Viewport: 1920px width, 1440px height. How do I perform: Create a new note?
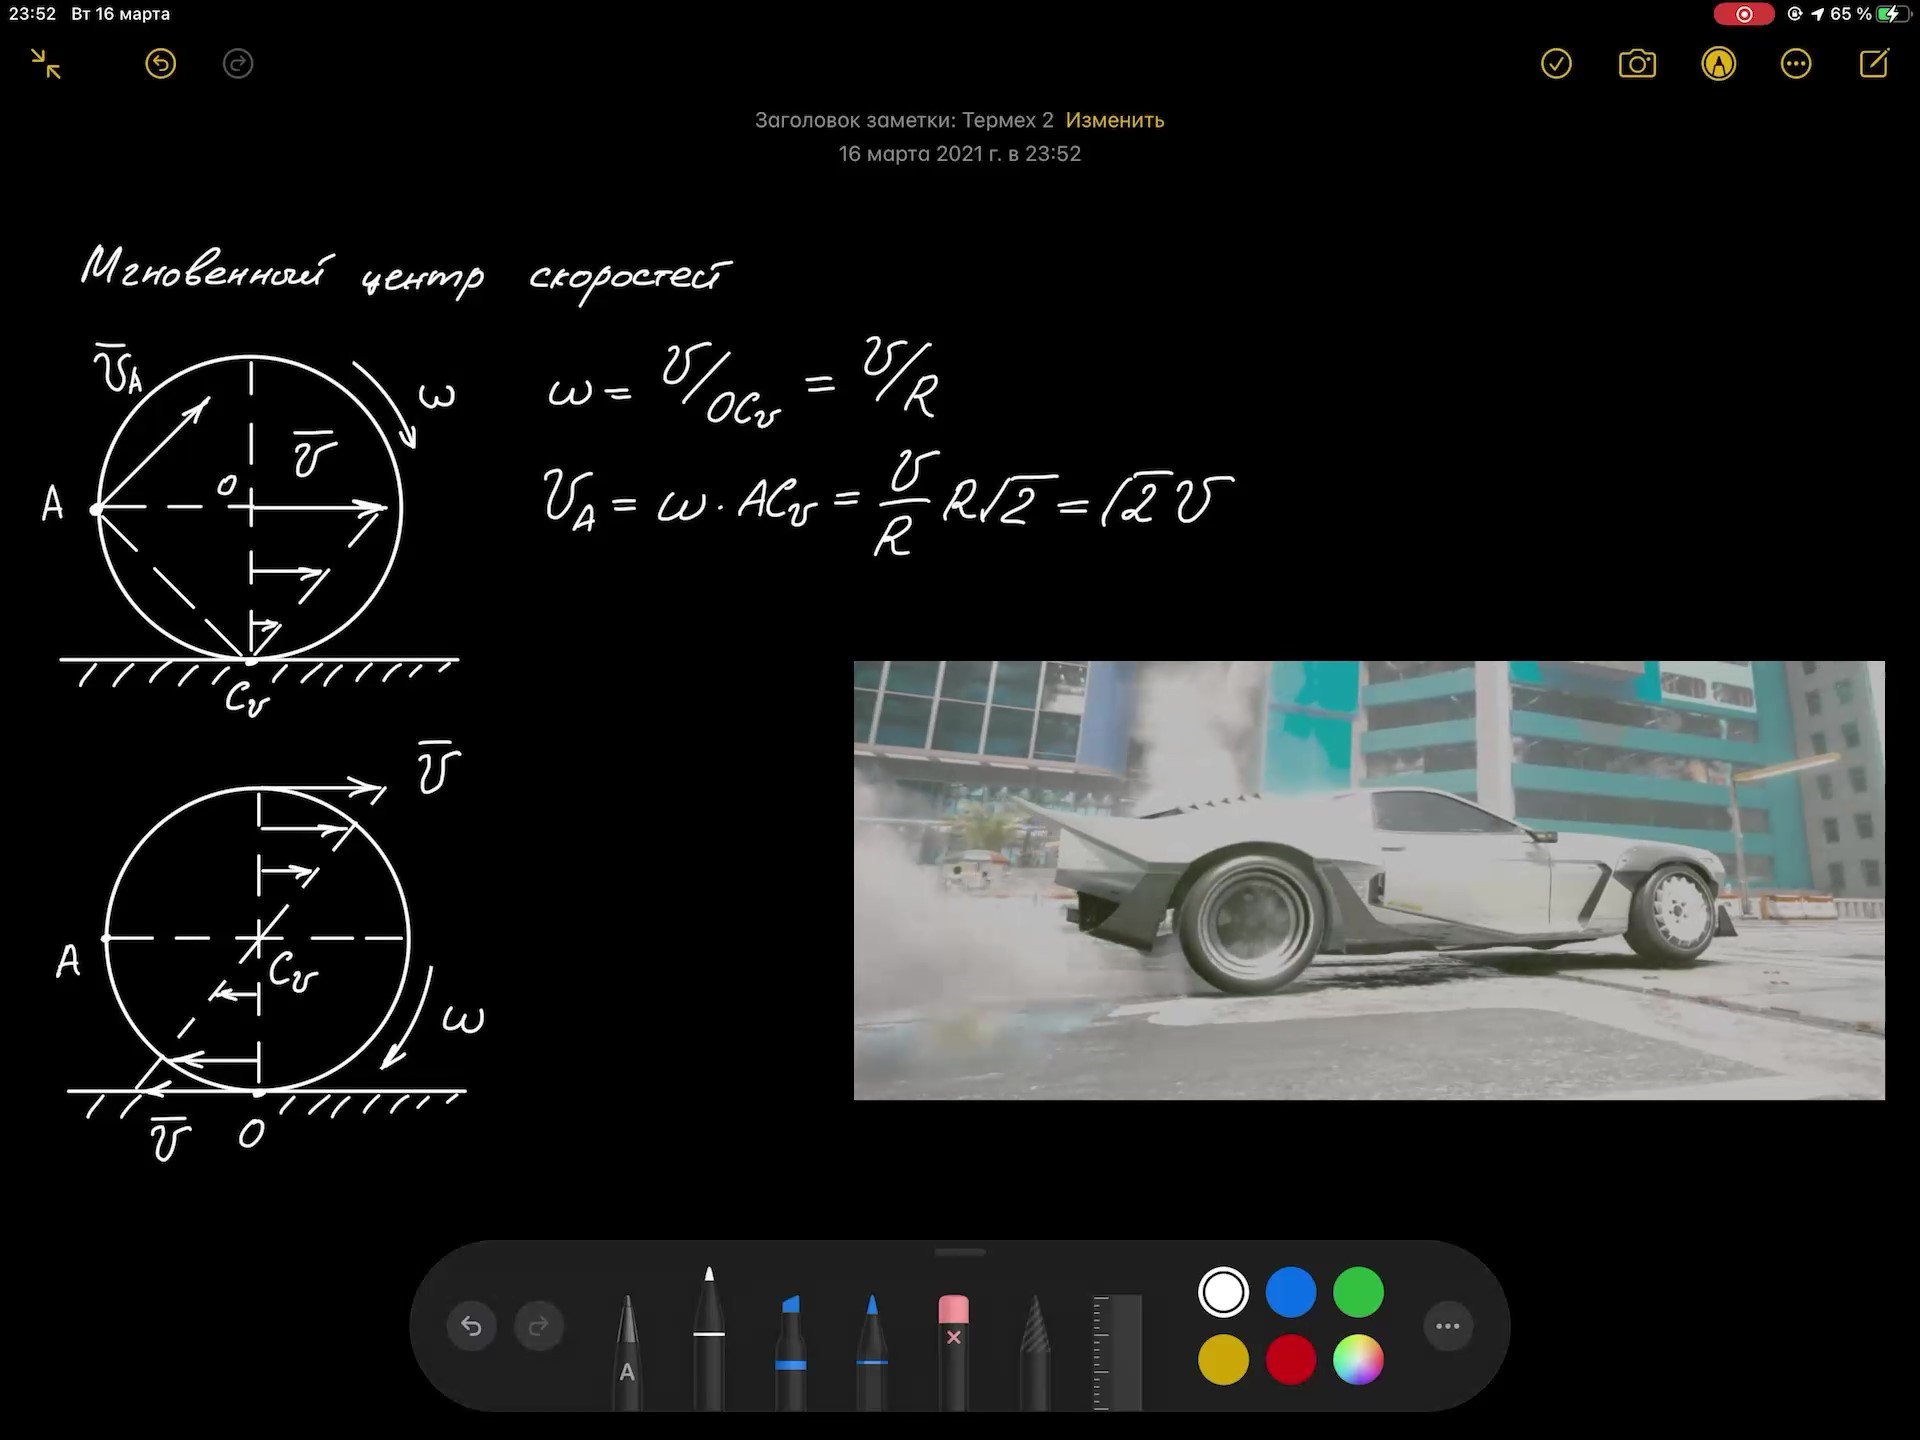(1873, 64)
